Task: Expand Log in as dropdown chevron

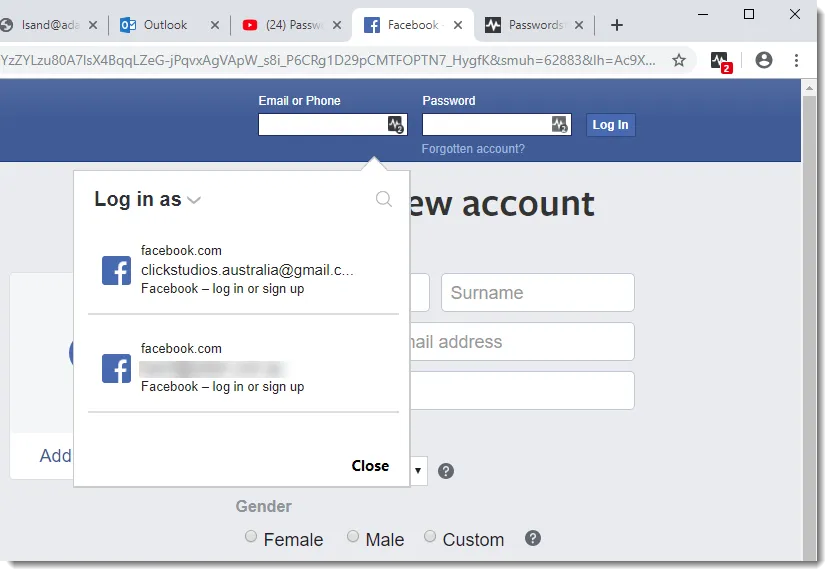Action: [x=194, y=200]
